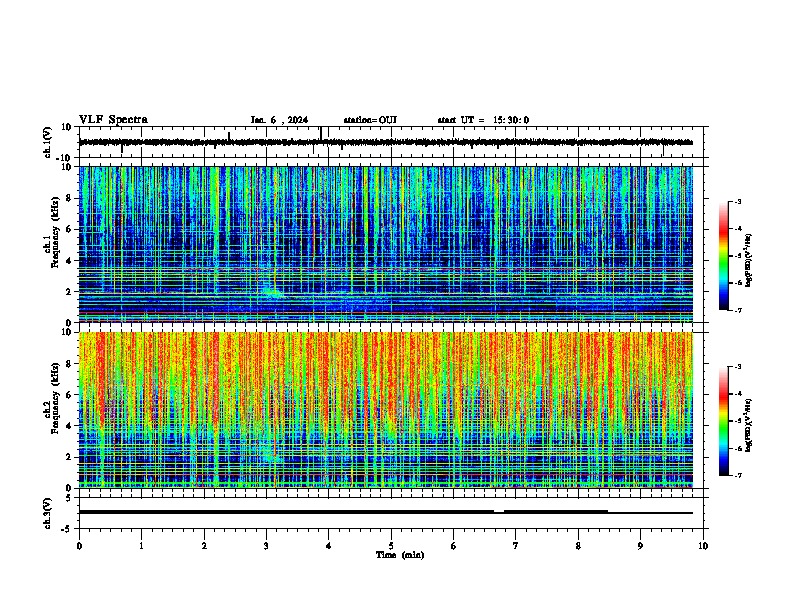792x612 pixels.
Task: Click the "ch.3(V)" axis label on bottom panel
Action: pyautogui.click(x=48, y=513)
